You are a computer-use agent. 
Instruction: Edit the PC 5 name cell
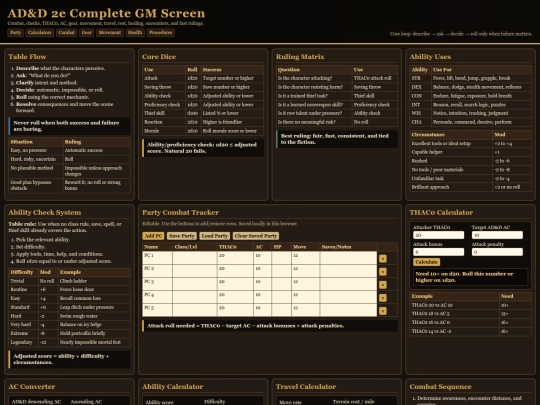(157, 310)
